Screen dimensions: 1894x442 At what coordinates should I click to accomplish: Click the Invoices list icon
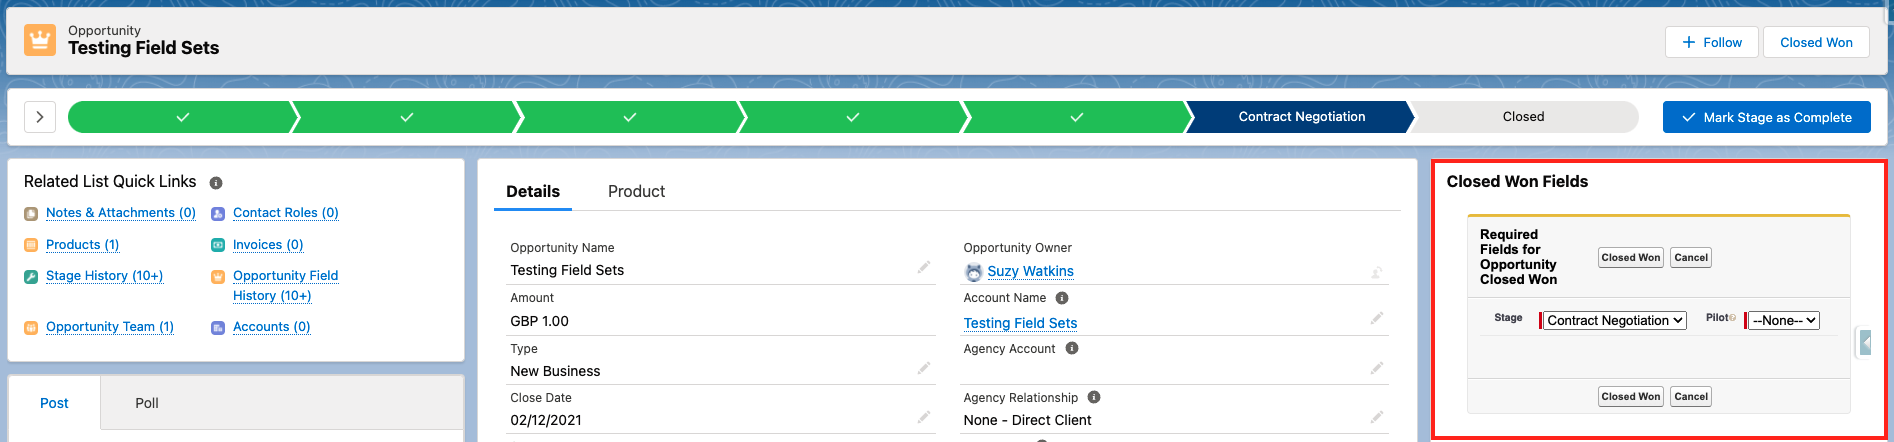[x=218, y=245]
